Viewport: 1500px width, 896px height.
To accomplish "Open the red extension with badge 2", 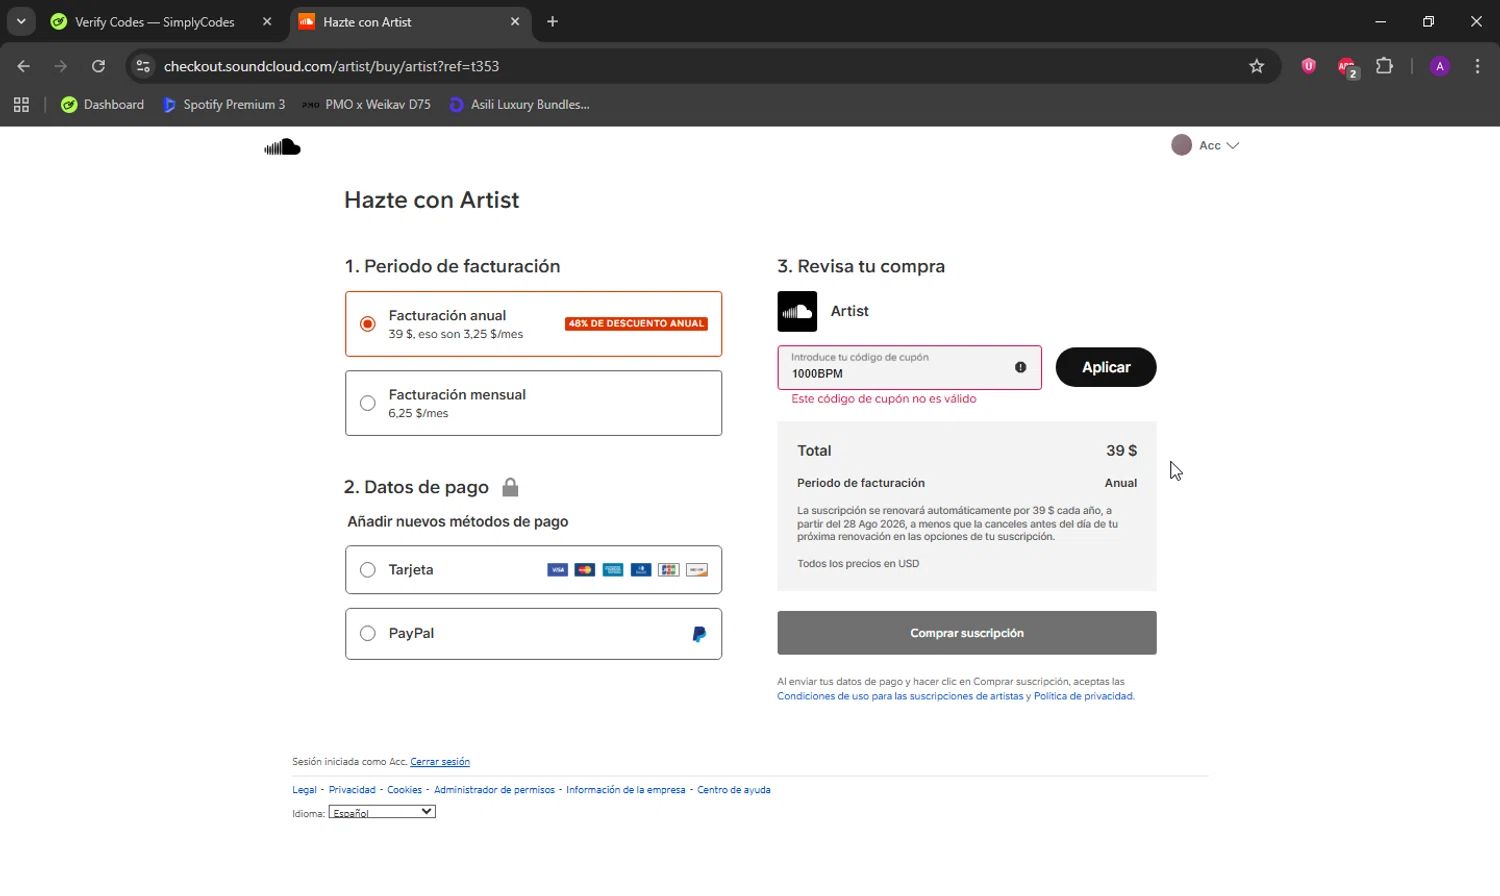I will pos(1347,67).
